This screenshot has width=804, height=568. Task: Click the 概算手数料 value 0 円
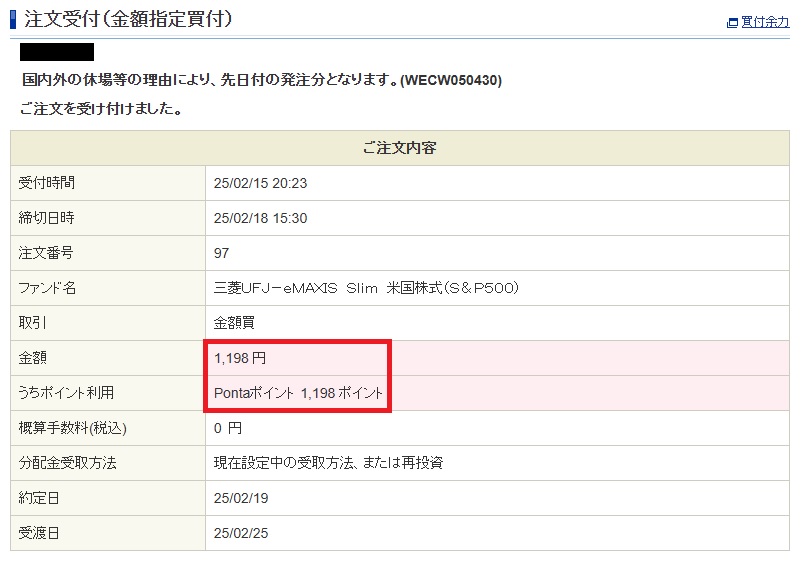coord(228,428)
